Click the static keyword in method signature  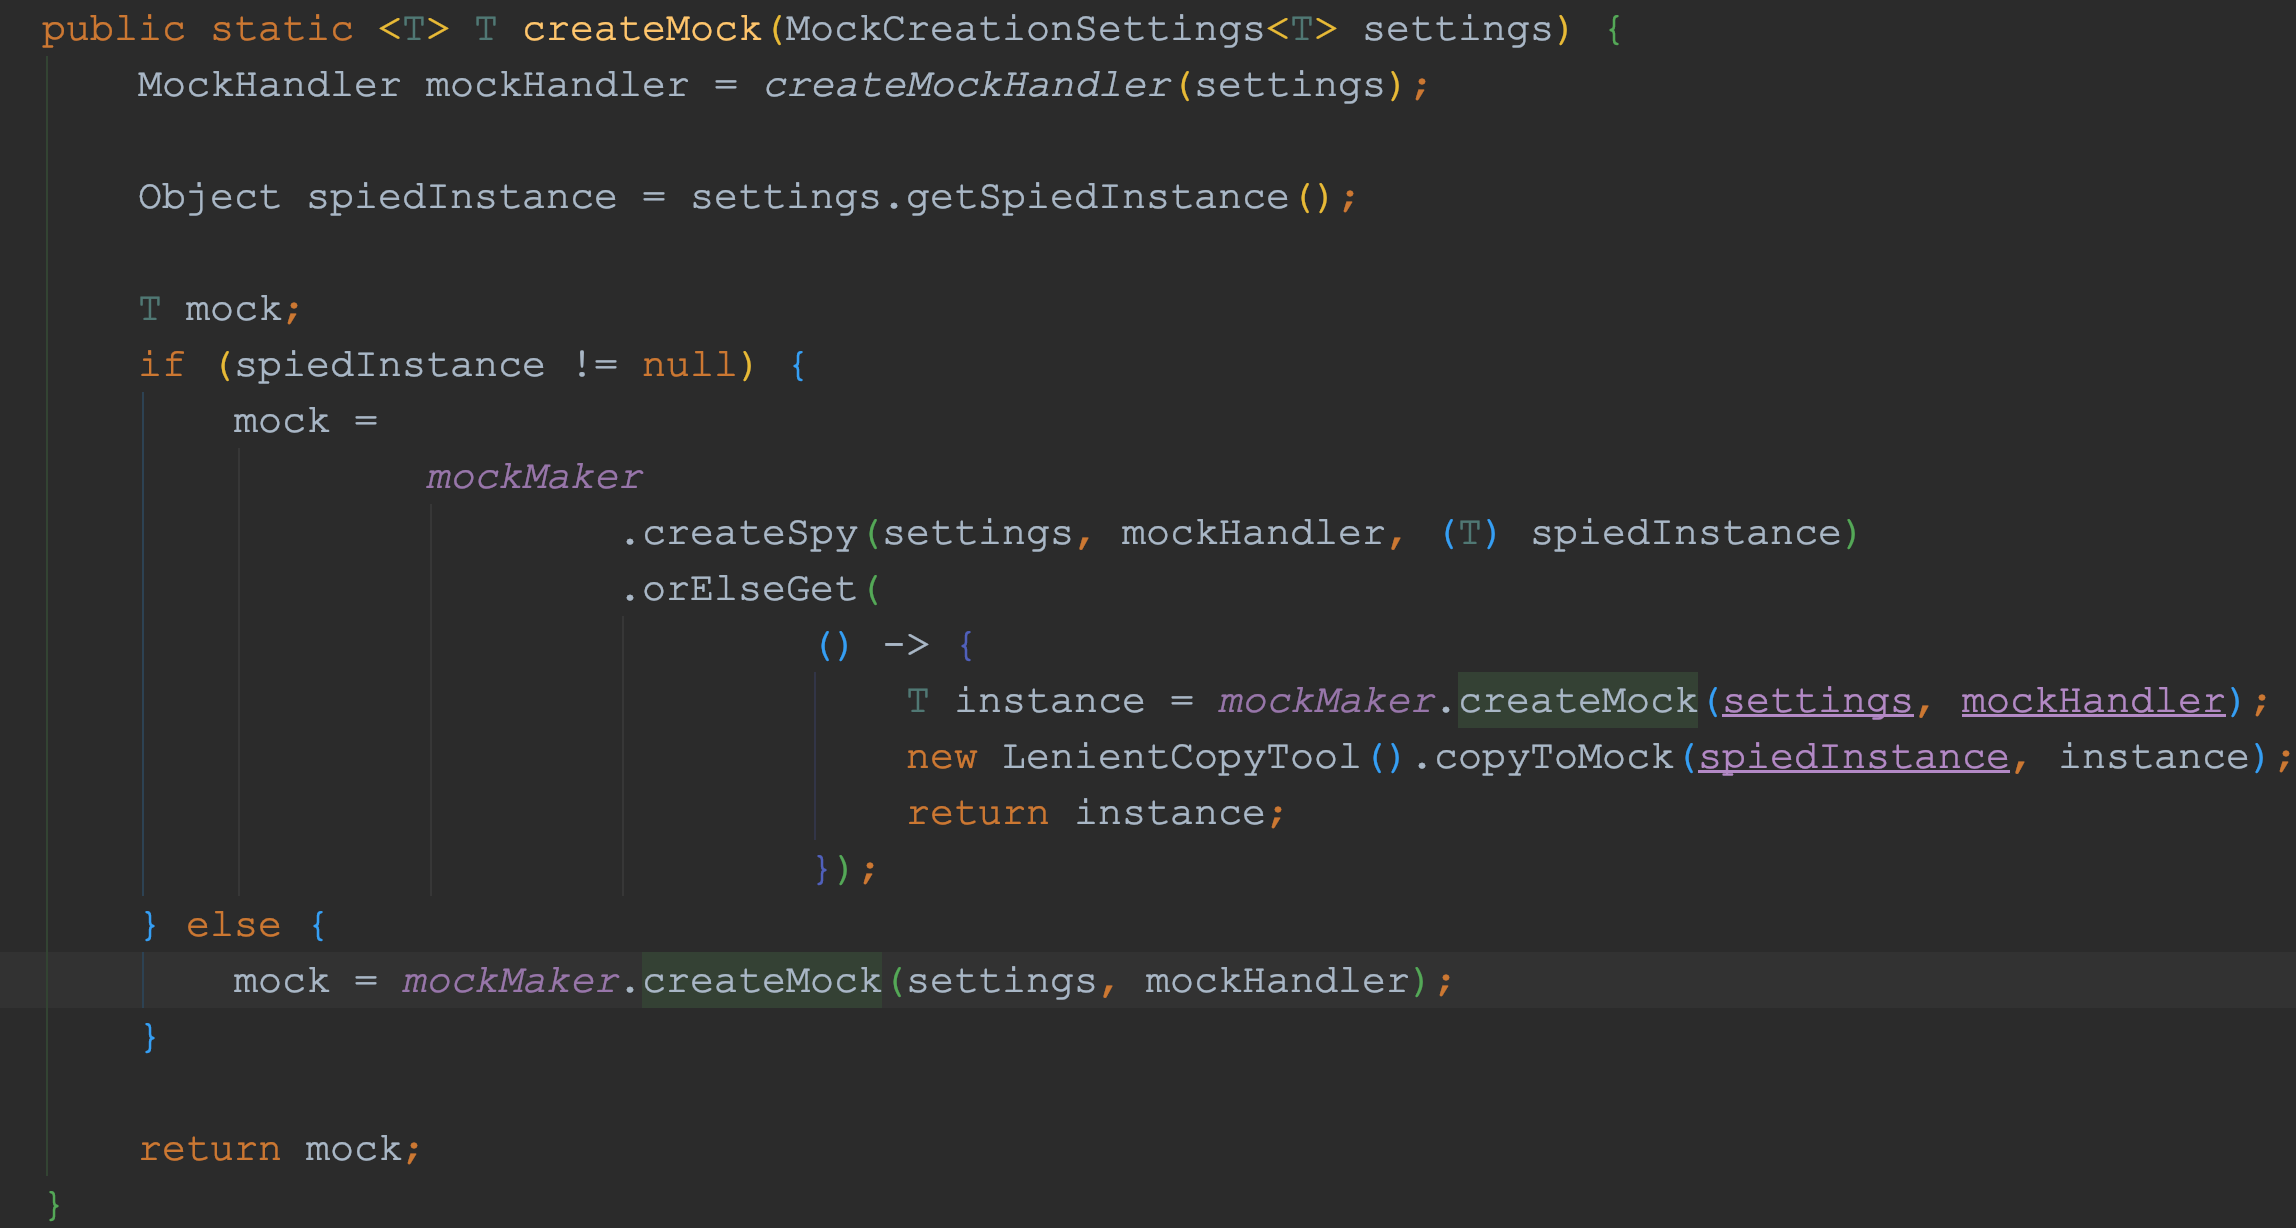(x=282, y=29)
